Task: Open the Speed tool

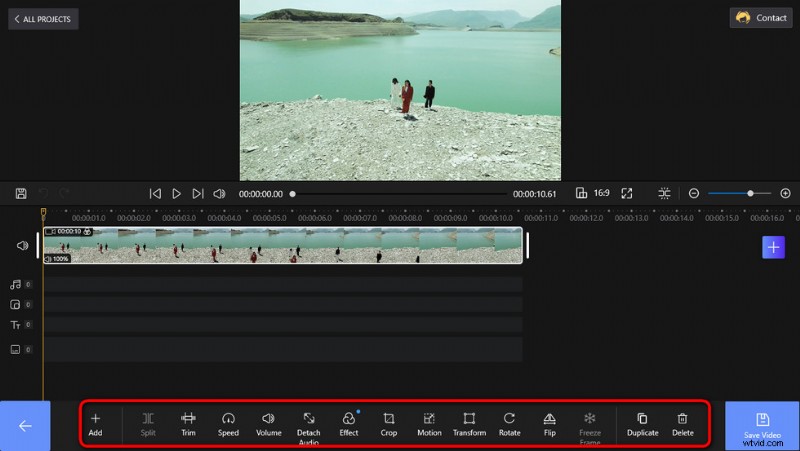Action: click(x=228, y=424)
